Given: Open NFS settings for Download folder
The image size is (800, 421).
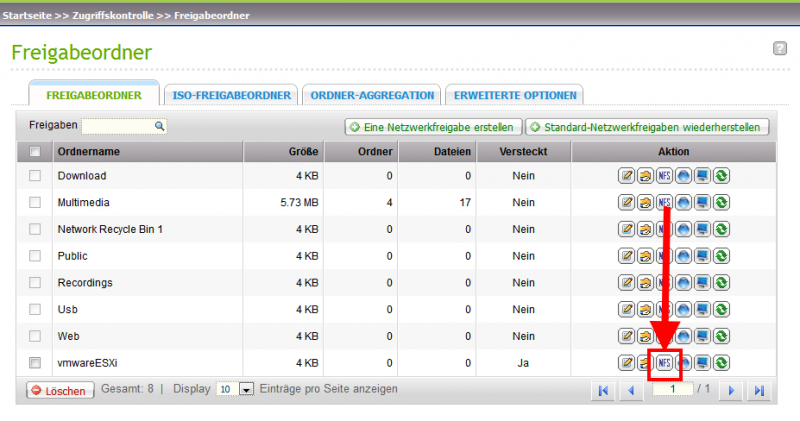Looking at the screenshot, I should [x=664, y=176].
